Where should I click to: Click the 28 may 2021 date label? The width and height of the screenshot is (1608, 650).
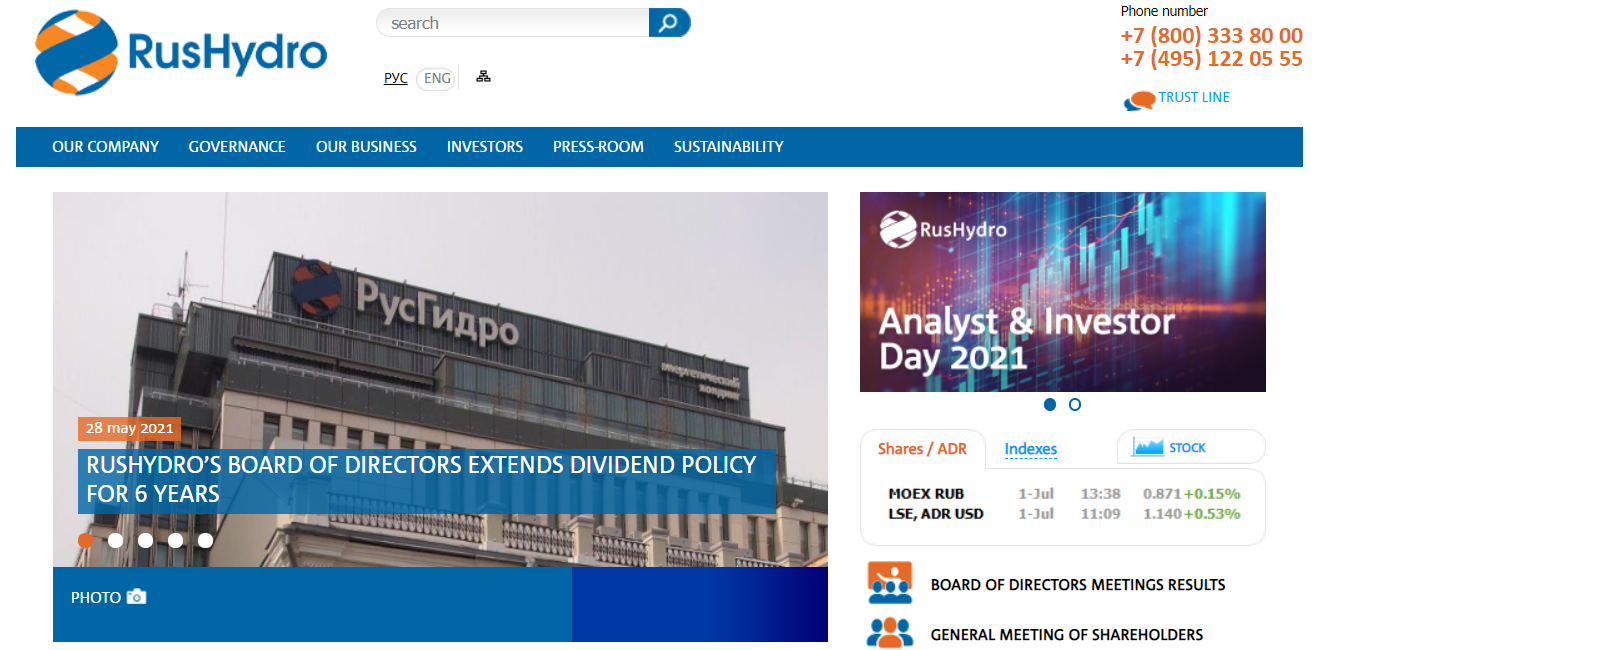(129, 428)
